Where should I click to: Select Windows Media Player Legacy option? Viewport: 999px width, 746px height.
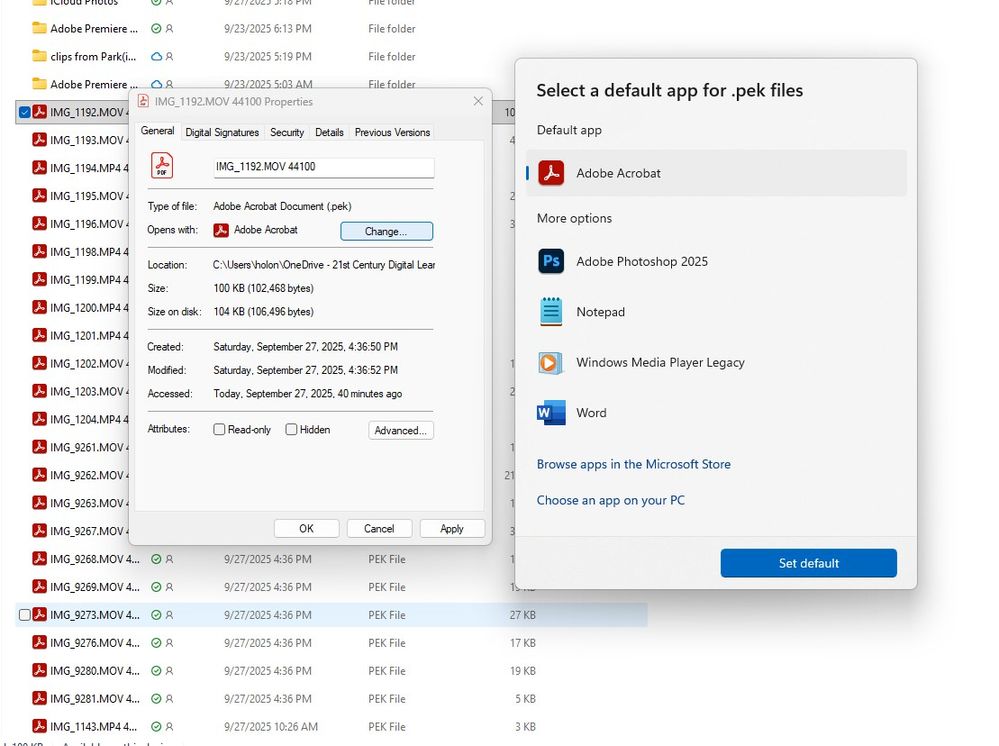[x=716, y=362]
